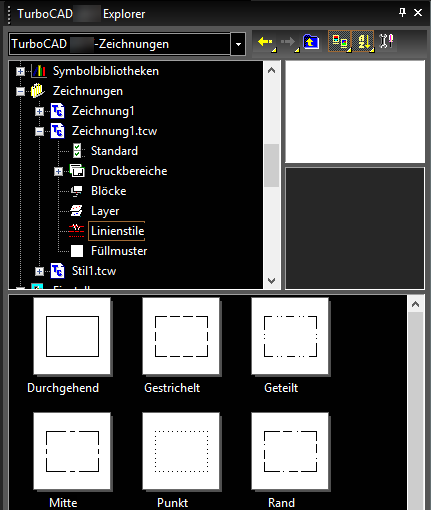Select the Mitte line style thumbnail

(x=72, y=451)
